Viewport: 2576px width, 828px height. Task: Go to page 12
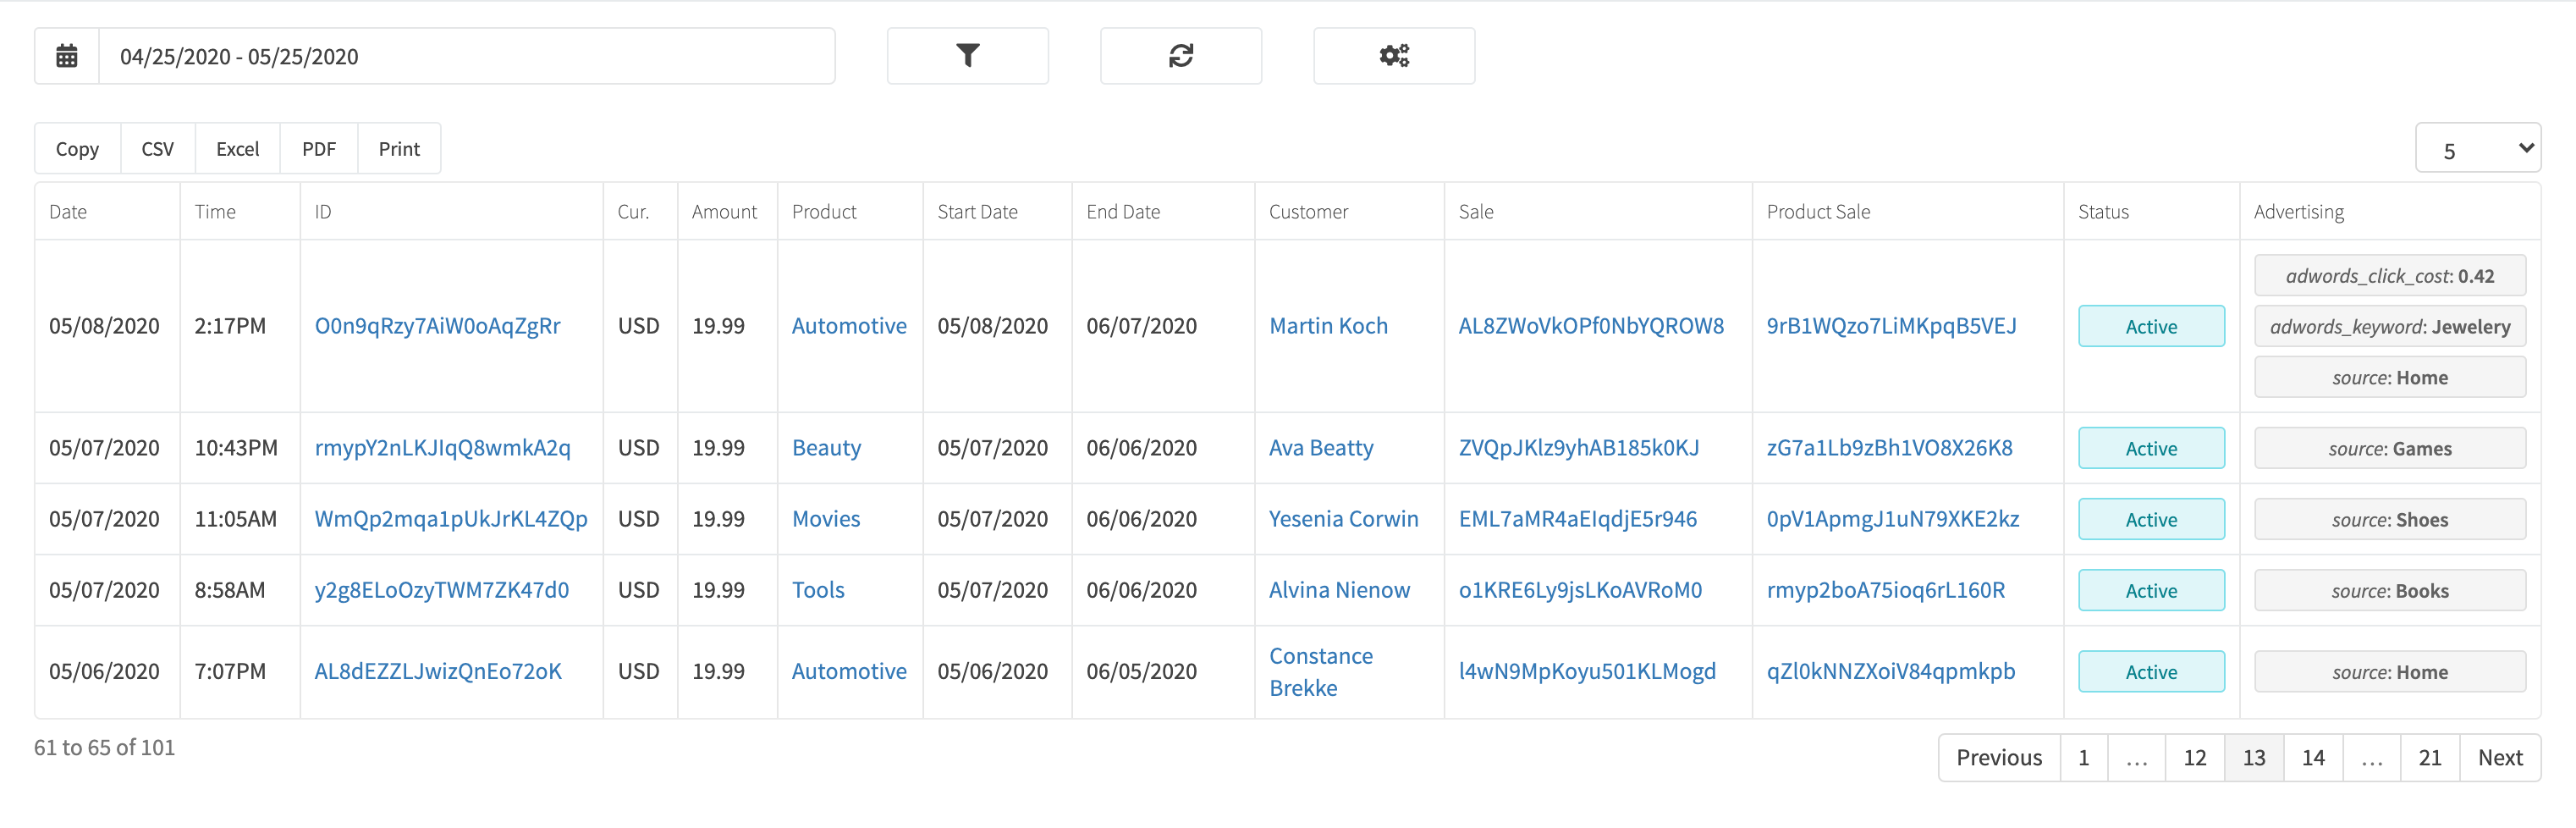tap(2194, 758)
